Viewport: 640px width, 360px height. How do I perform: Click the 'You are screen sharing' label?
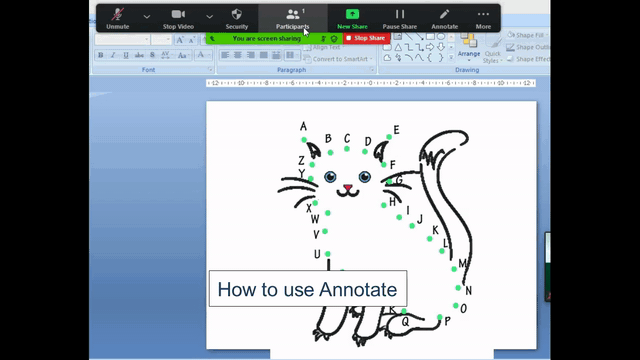pyautogui.click(x=267, y=38)
